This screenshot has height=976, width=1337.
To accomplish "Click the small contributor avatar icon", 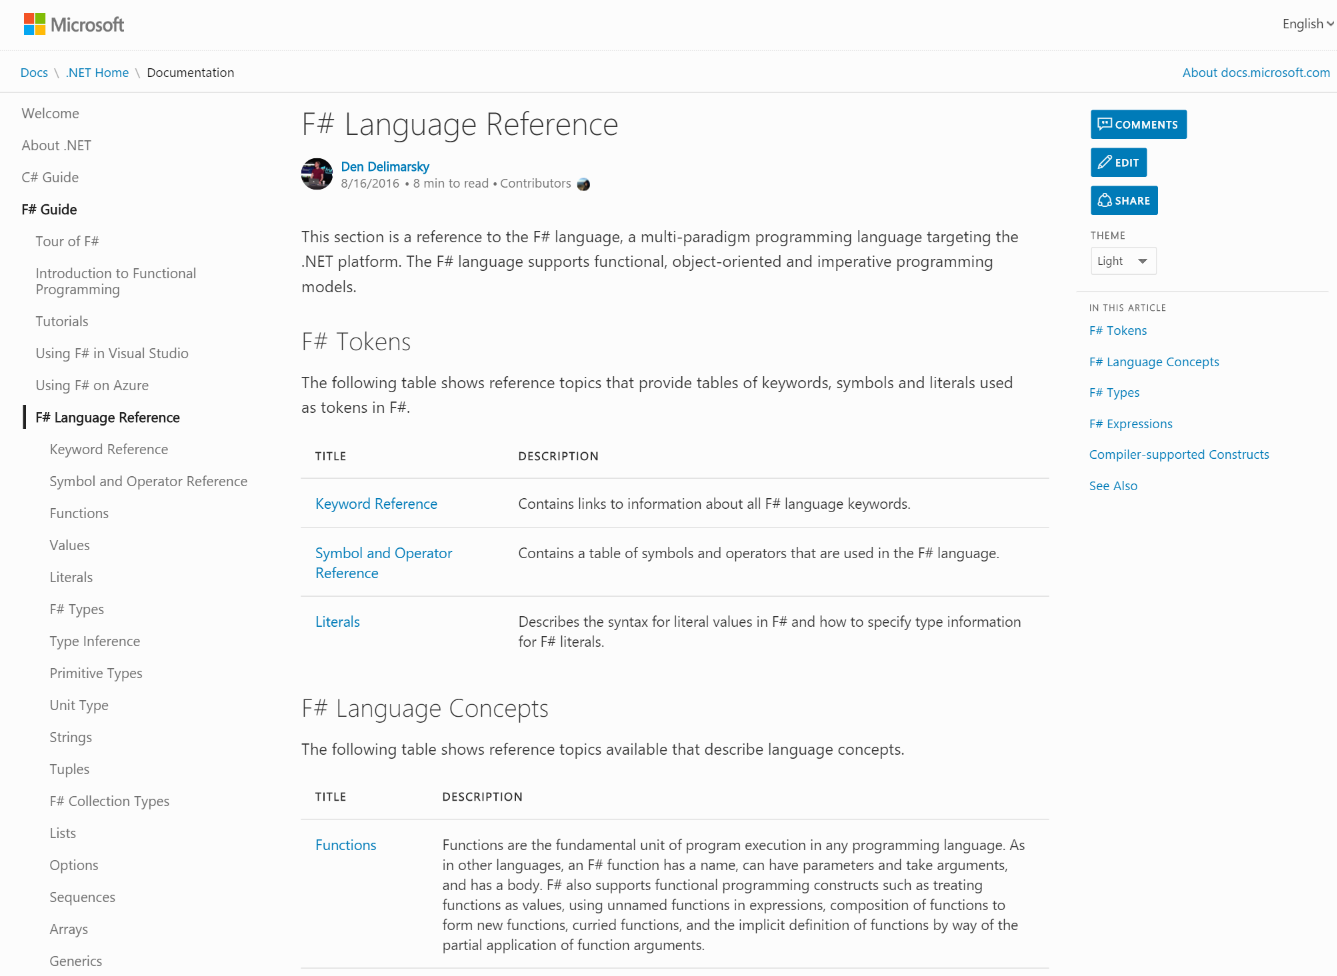I will (583, 184).
